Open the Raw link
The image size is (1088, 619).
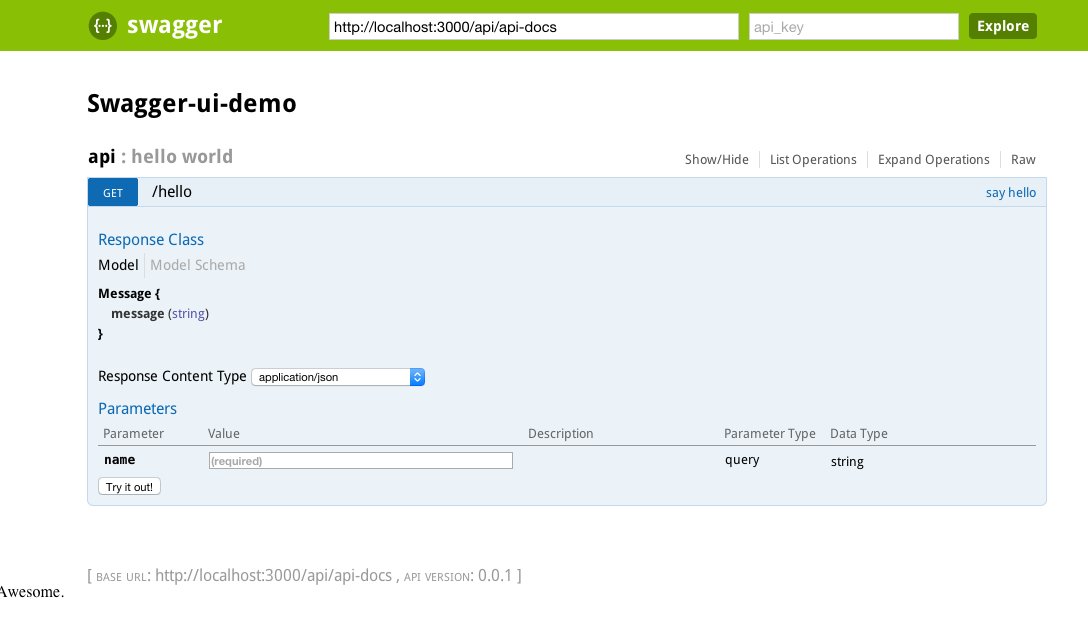[x=1023, y=160]
